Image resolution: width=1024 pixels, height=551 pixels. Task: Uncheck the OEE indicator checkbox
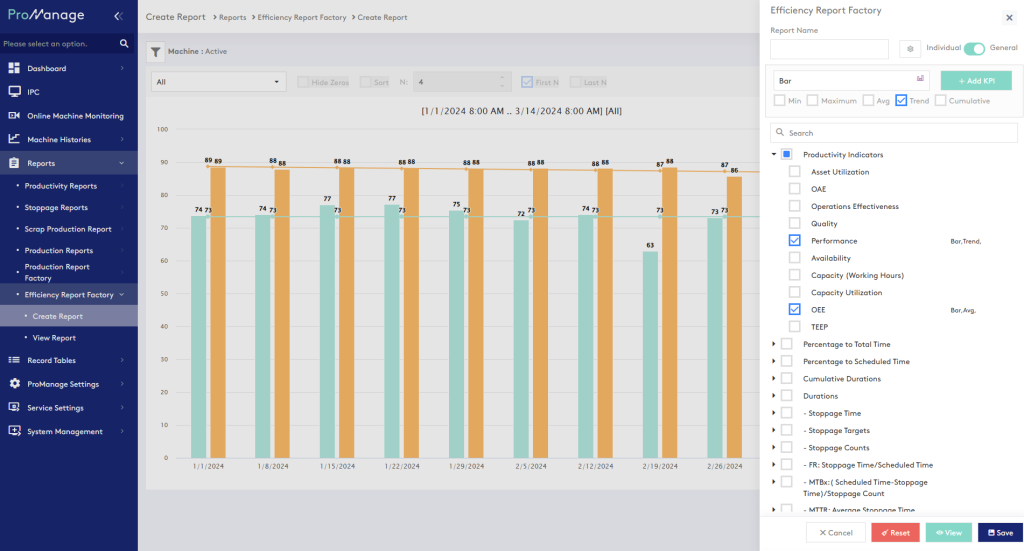coord(794,310)
